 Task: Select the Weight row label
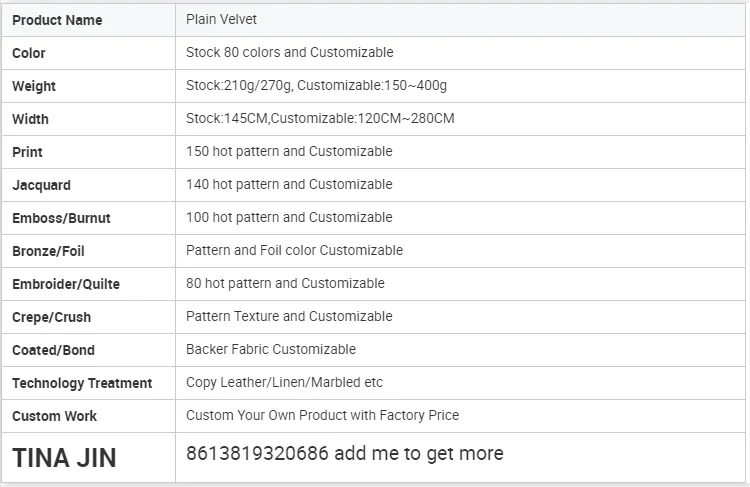pos(34,86)
